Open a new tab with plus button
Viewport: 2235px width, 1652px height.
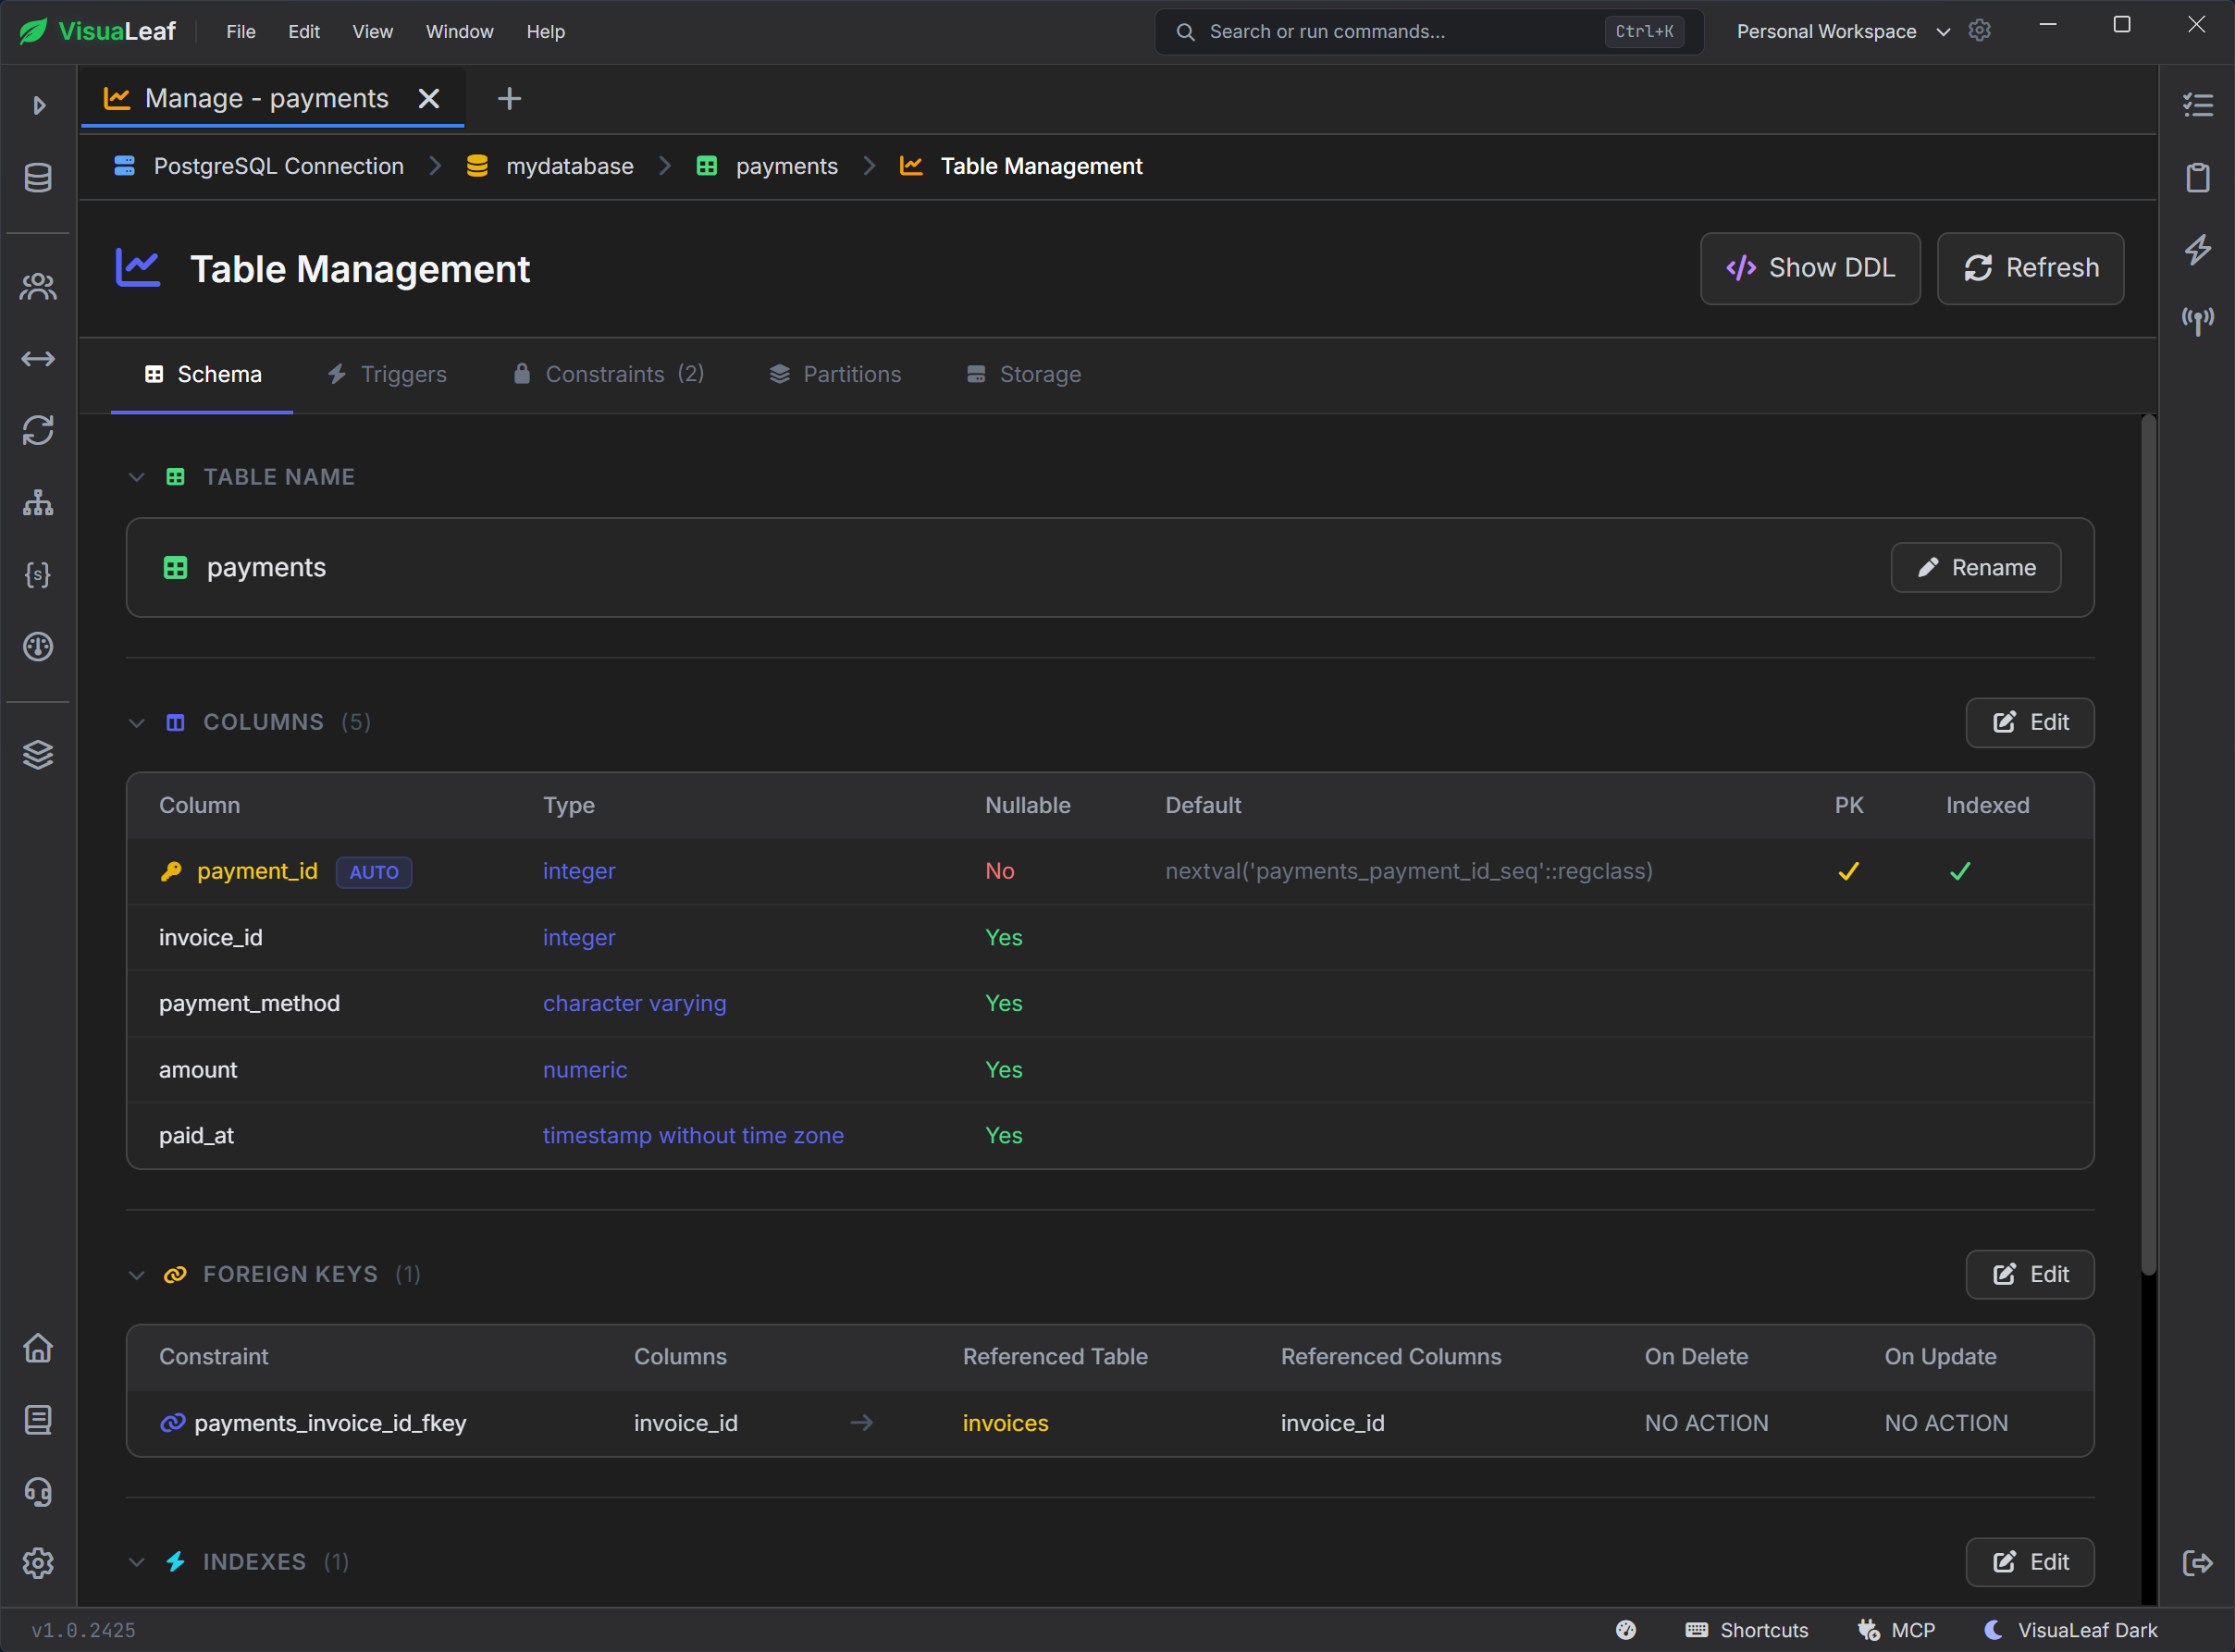509,98
